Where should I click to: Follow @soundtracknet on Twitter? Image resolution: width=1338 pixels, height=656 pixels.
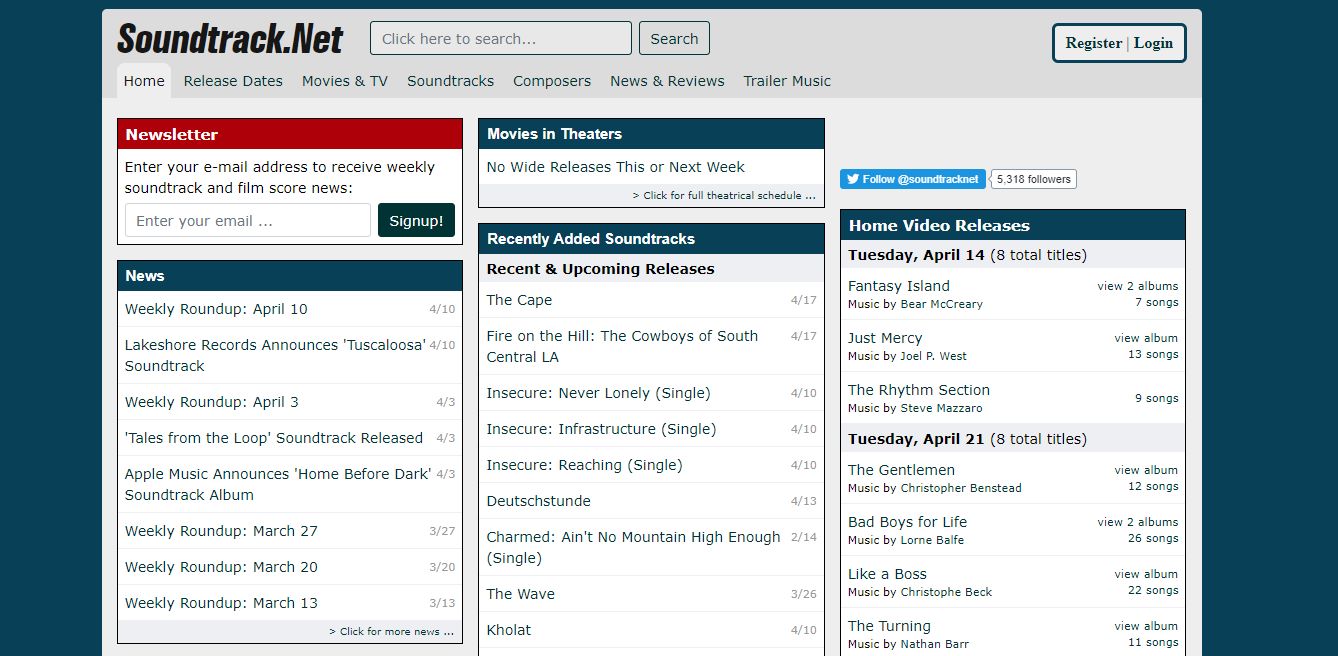coord(913,179)
